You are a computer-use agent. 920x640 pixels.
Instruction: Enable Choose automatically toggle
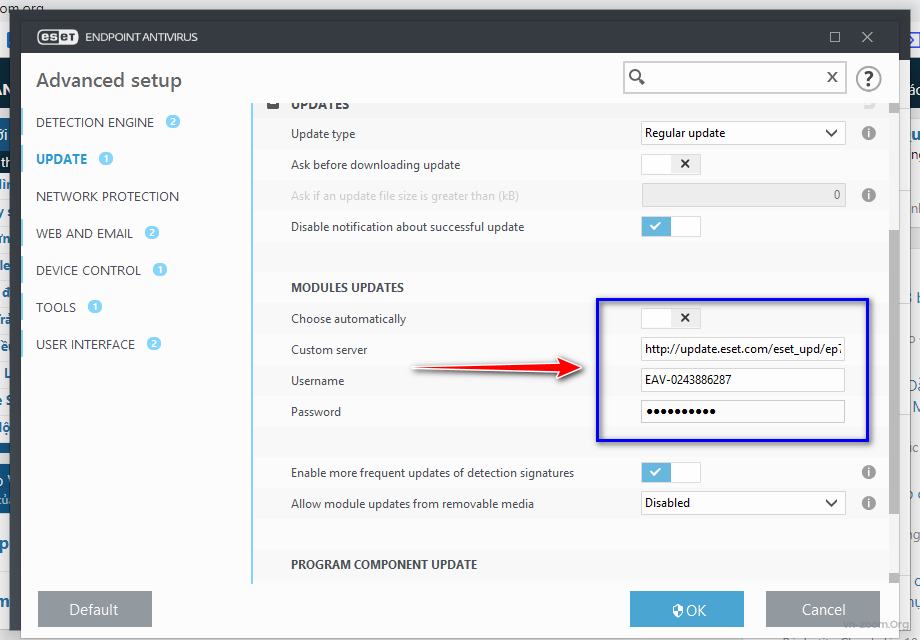[670, 318]
